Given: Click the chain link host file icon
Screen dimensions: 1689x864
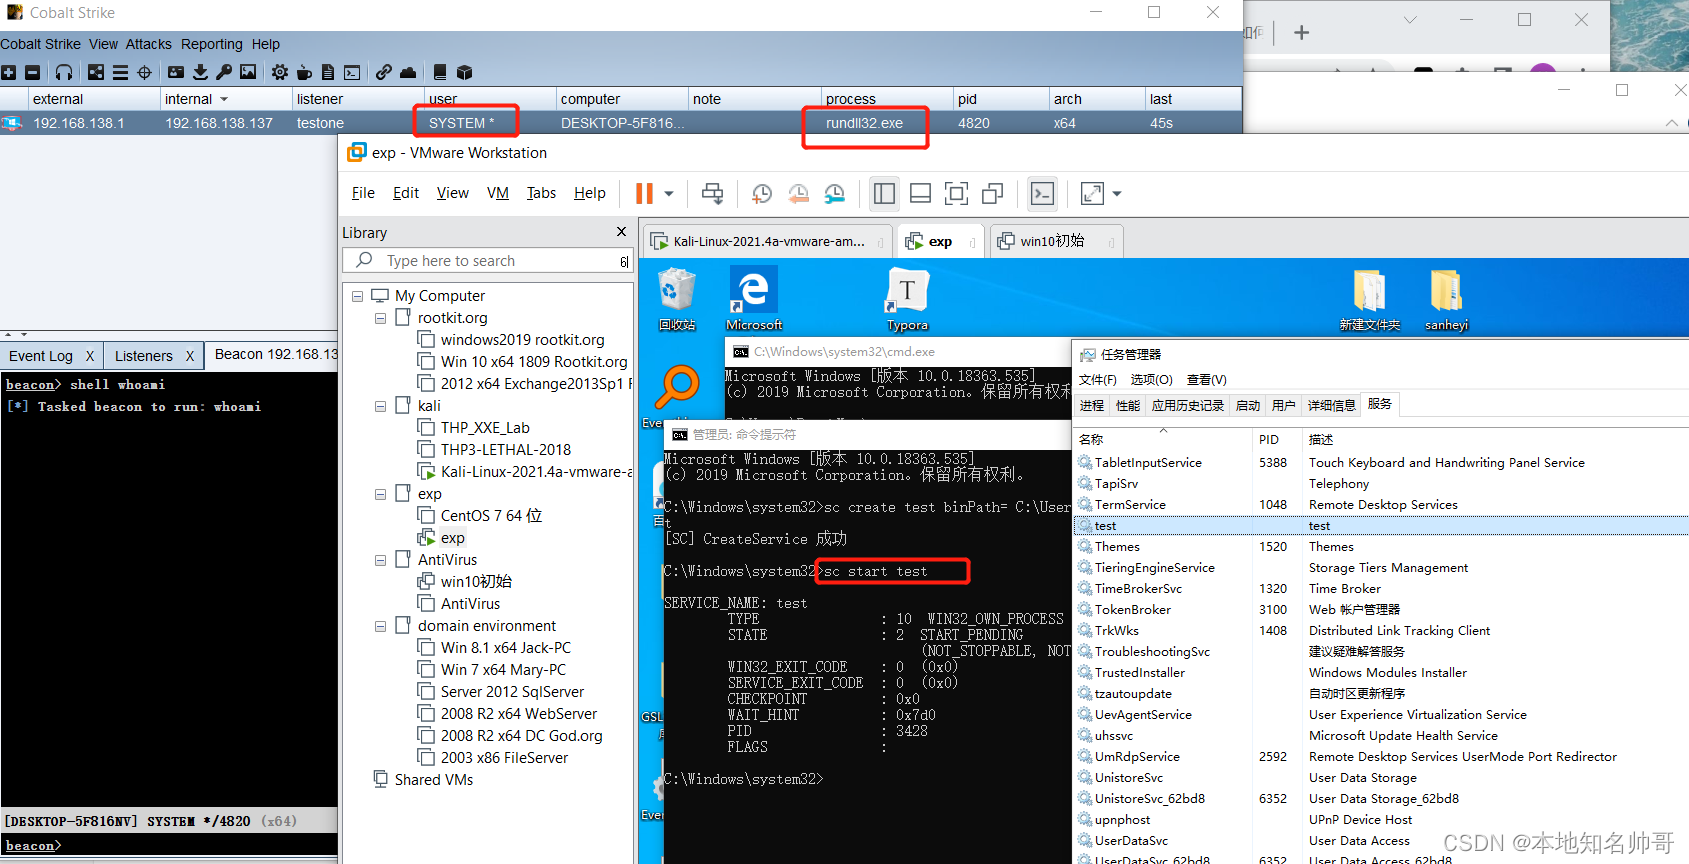Looking at the screenshot, I should click(x=384, y=72).
